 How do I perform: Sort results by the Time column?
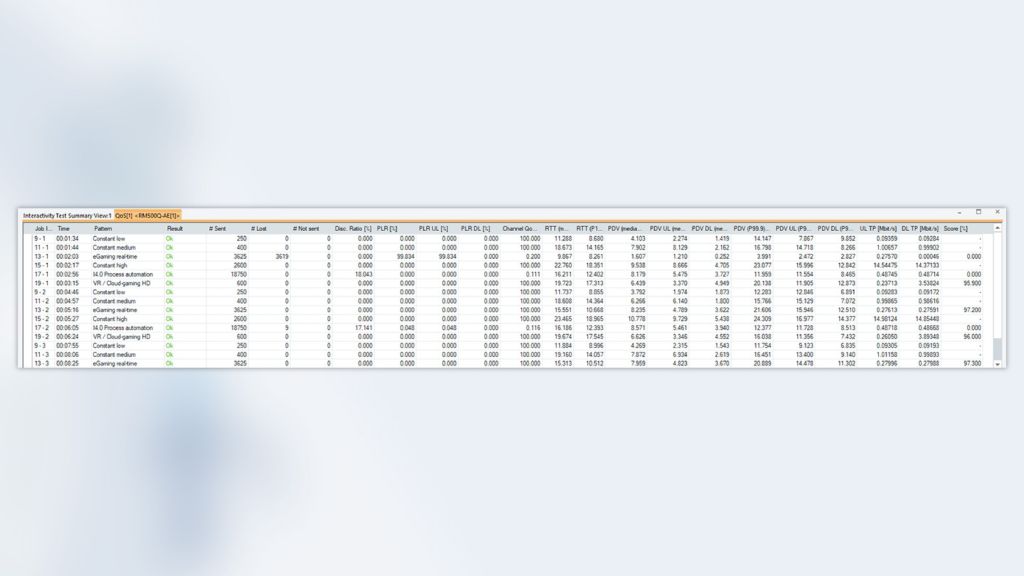coord(62,228)
